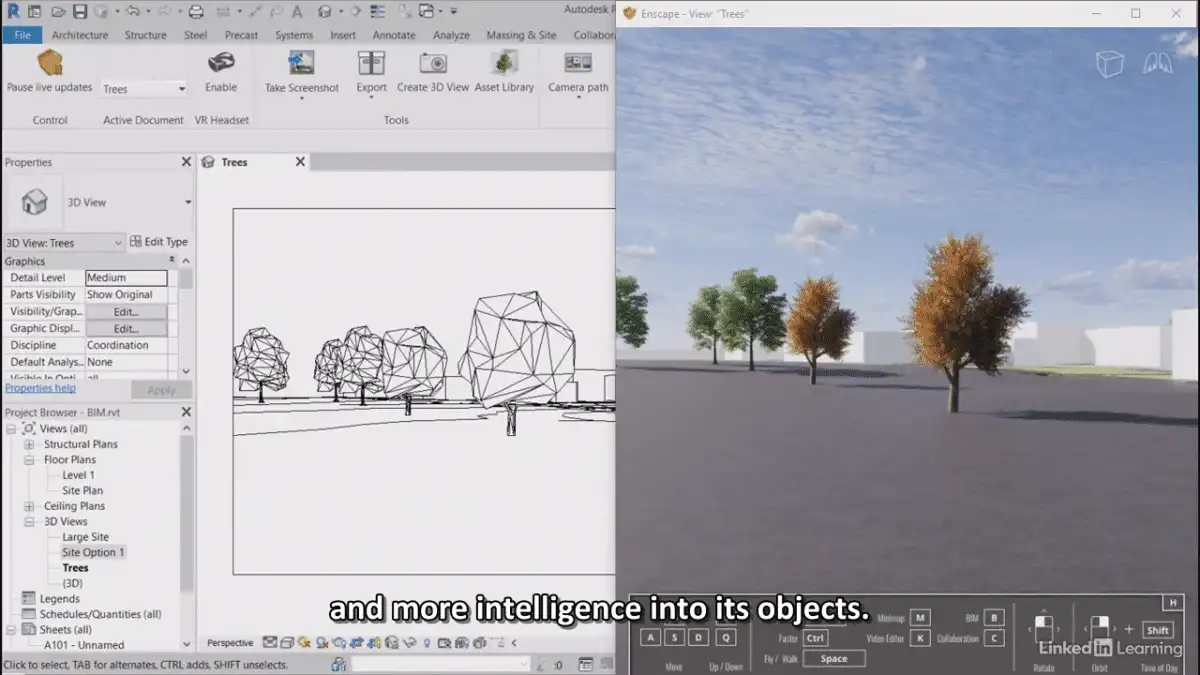Click the Detail Level Medium field
The width and height of the screenshot is (1200, 675).
click(x=126, y=278)
